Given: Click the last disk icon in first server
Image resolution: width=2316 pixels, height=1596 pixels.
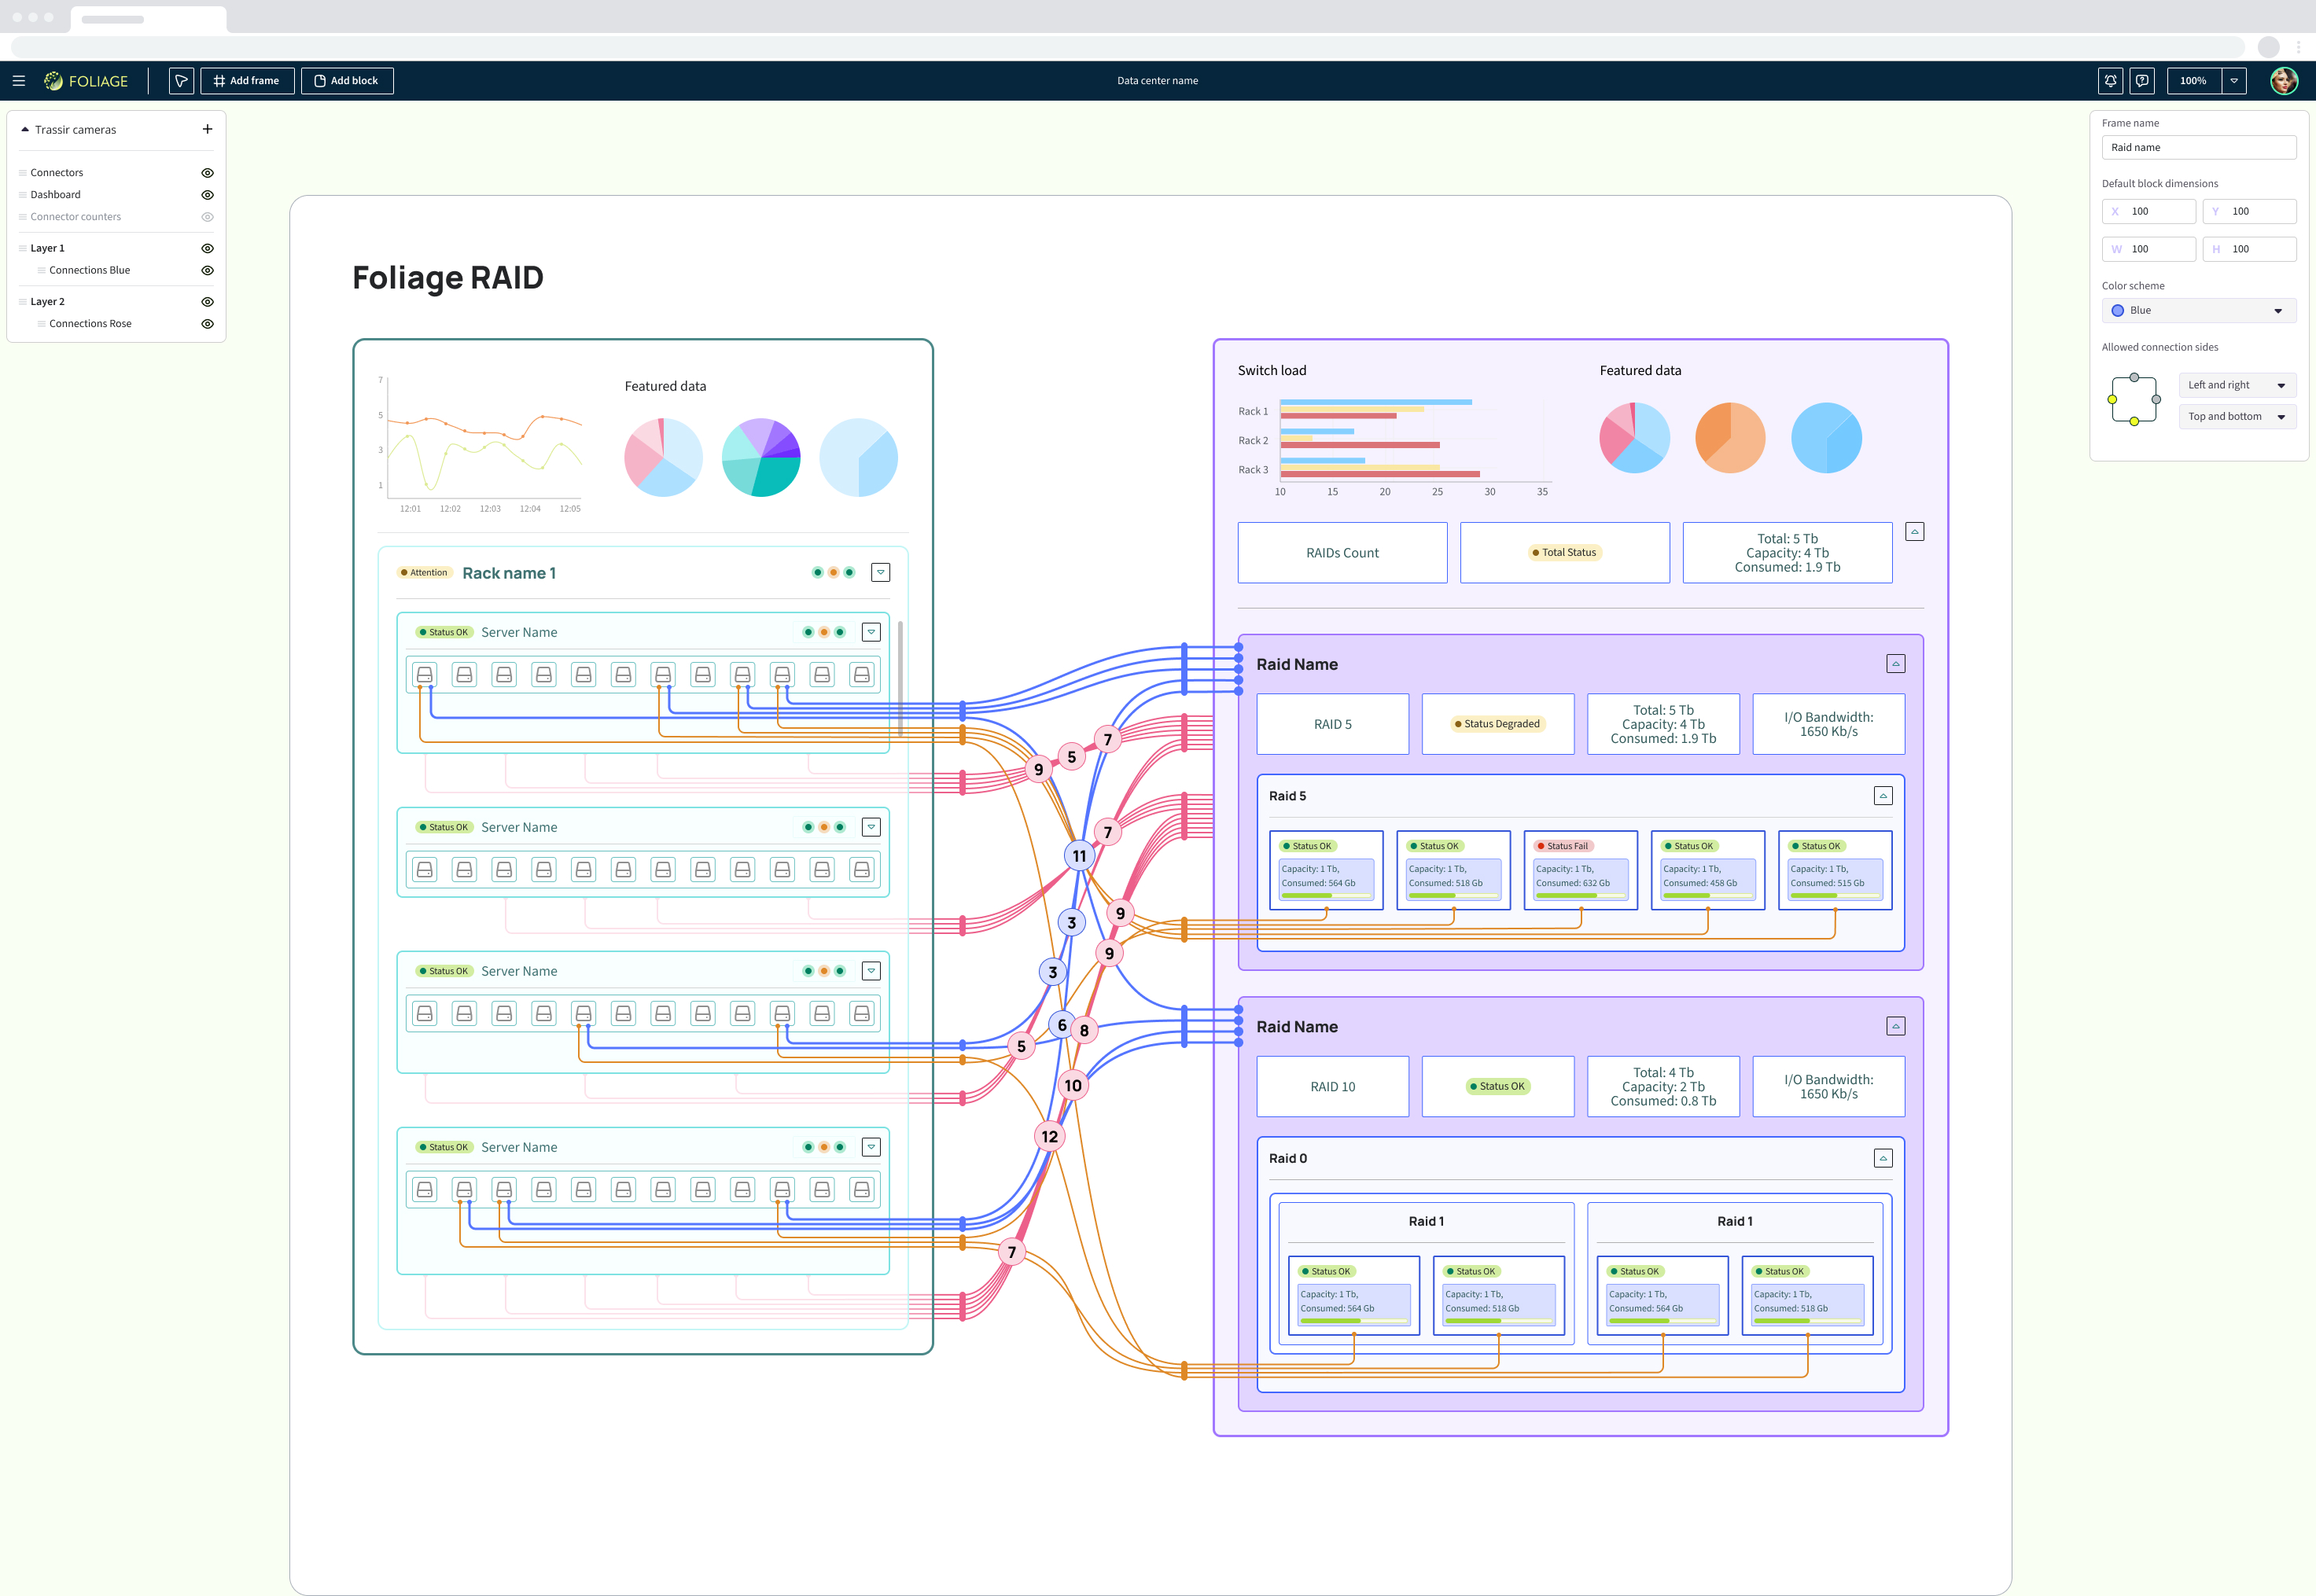Looking at the screenshot, I should (861, 675).
